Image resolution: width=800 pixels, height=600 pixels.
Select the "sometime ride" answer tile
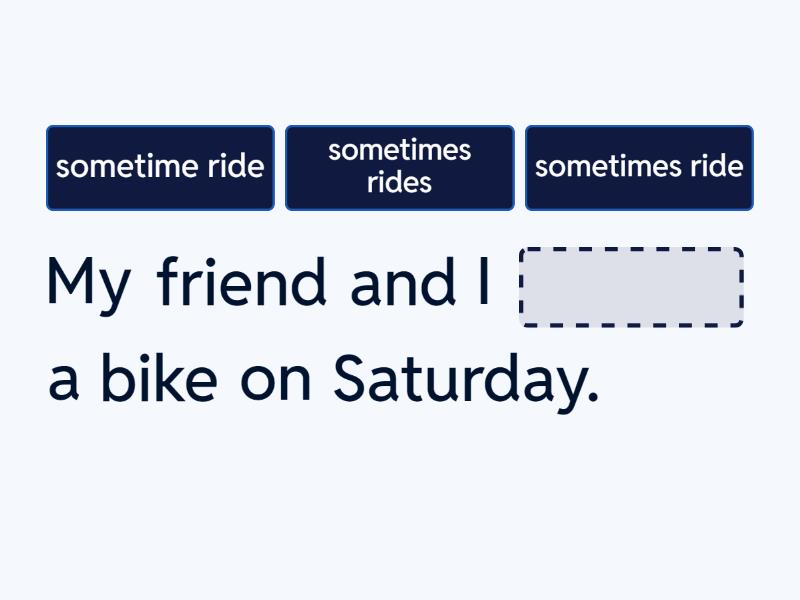tap(160, 168)
